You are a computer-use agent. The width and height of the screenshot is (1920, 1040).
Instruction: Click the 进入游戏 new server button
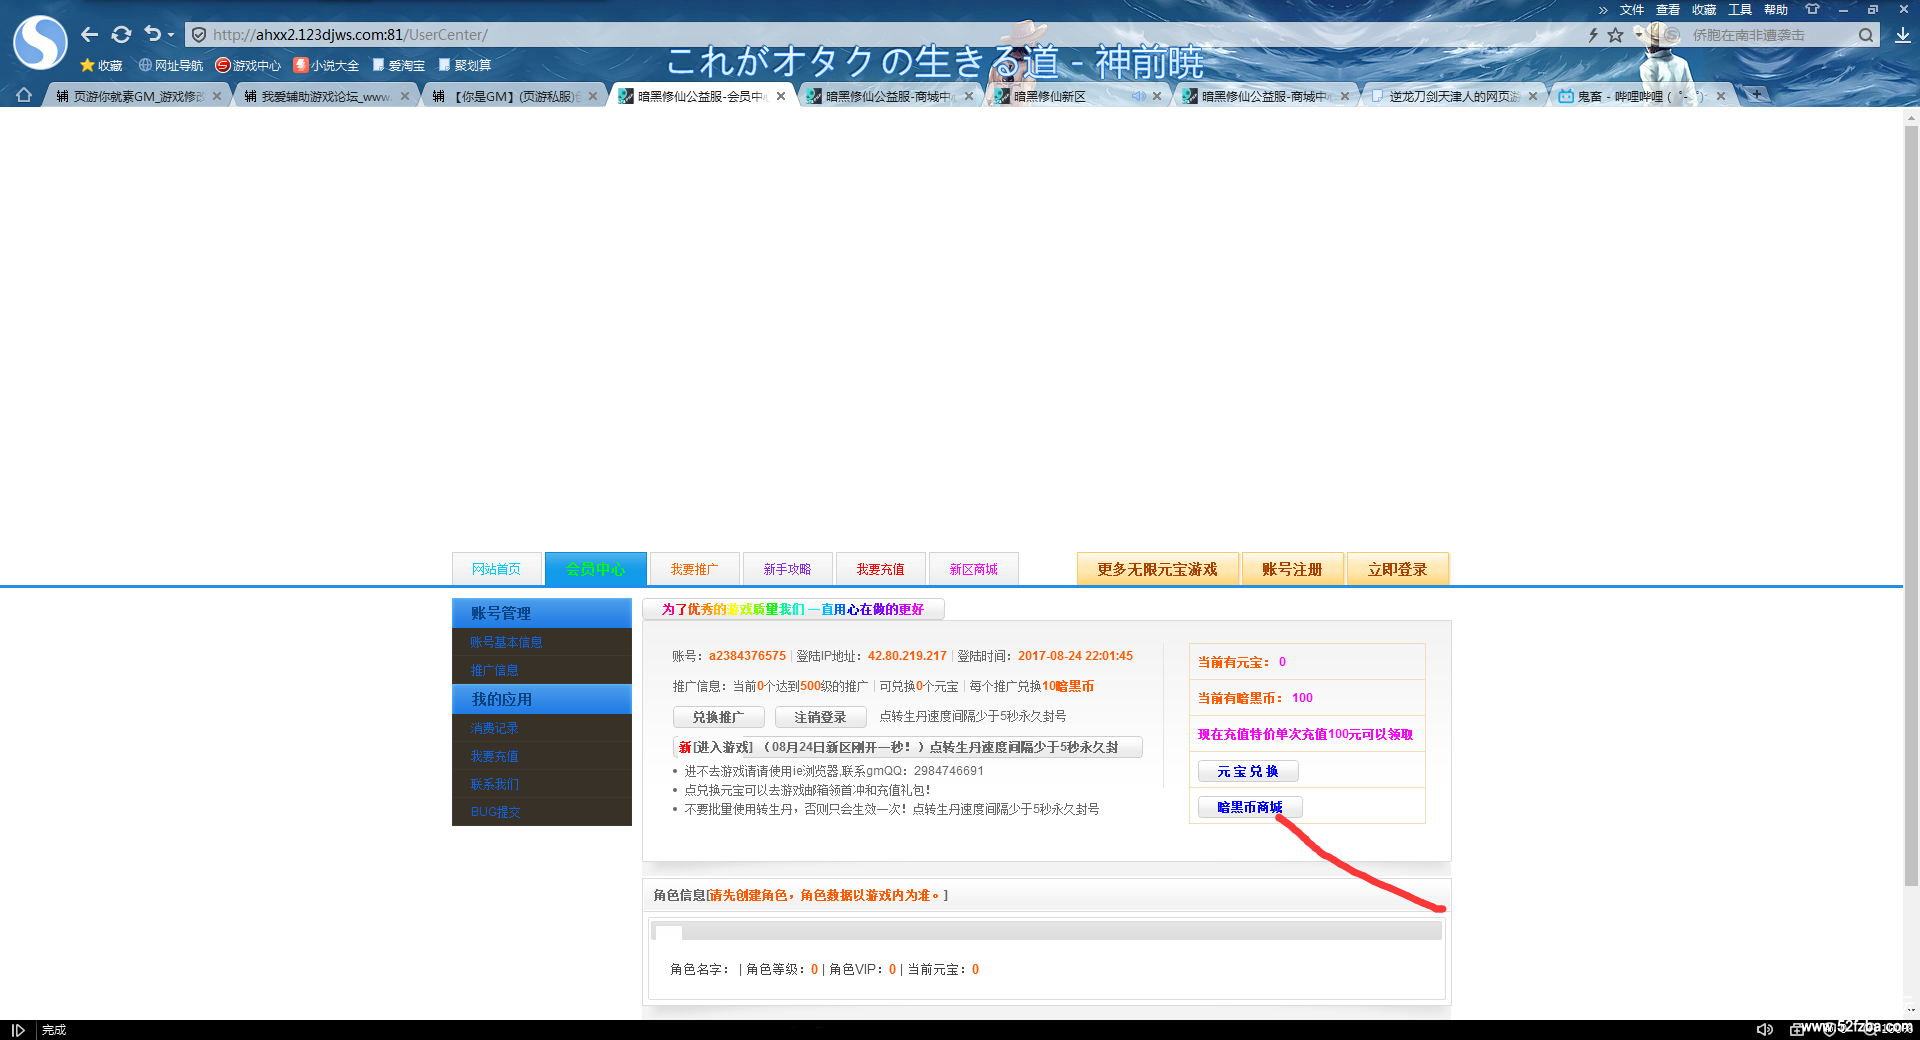tap(908, 747)
